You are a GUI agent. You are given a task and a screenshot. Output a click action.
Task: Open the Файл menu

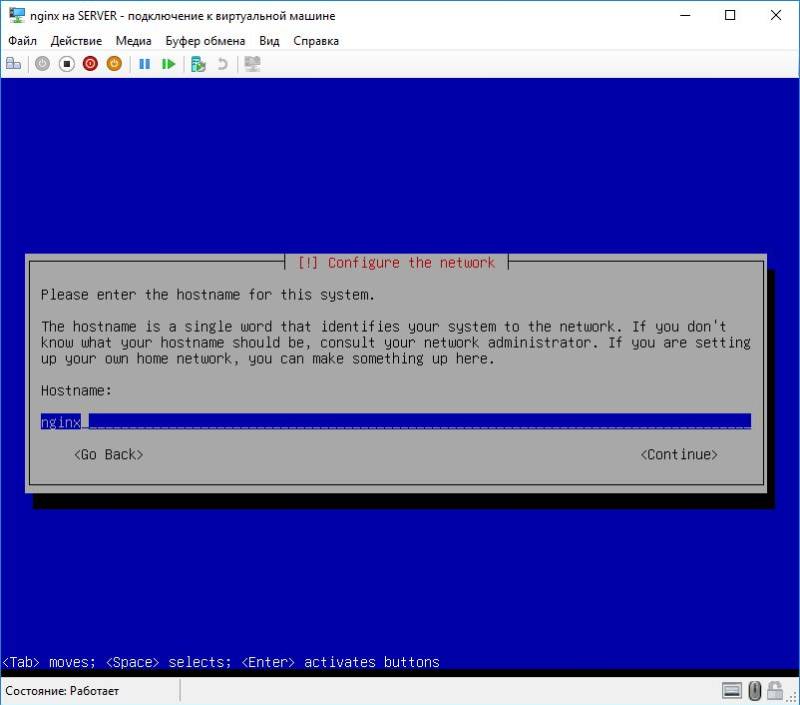pyautogui.click(x=23, y=41)
